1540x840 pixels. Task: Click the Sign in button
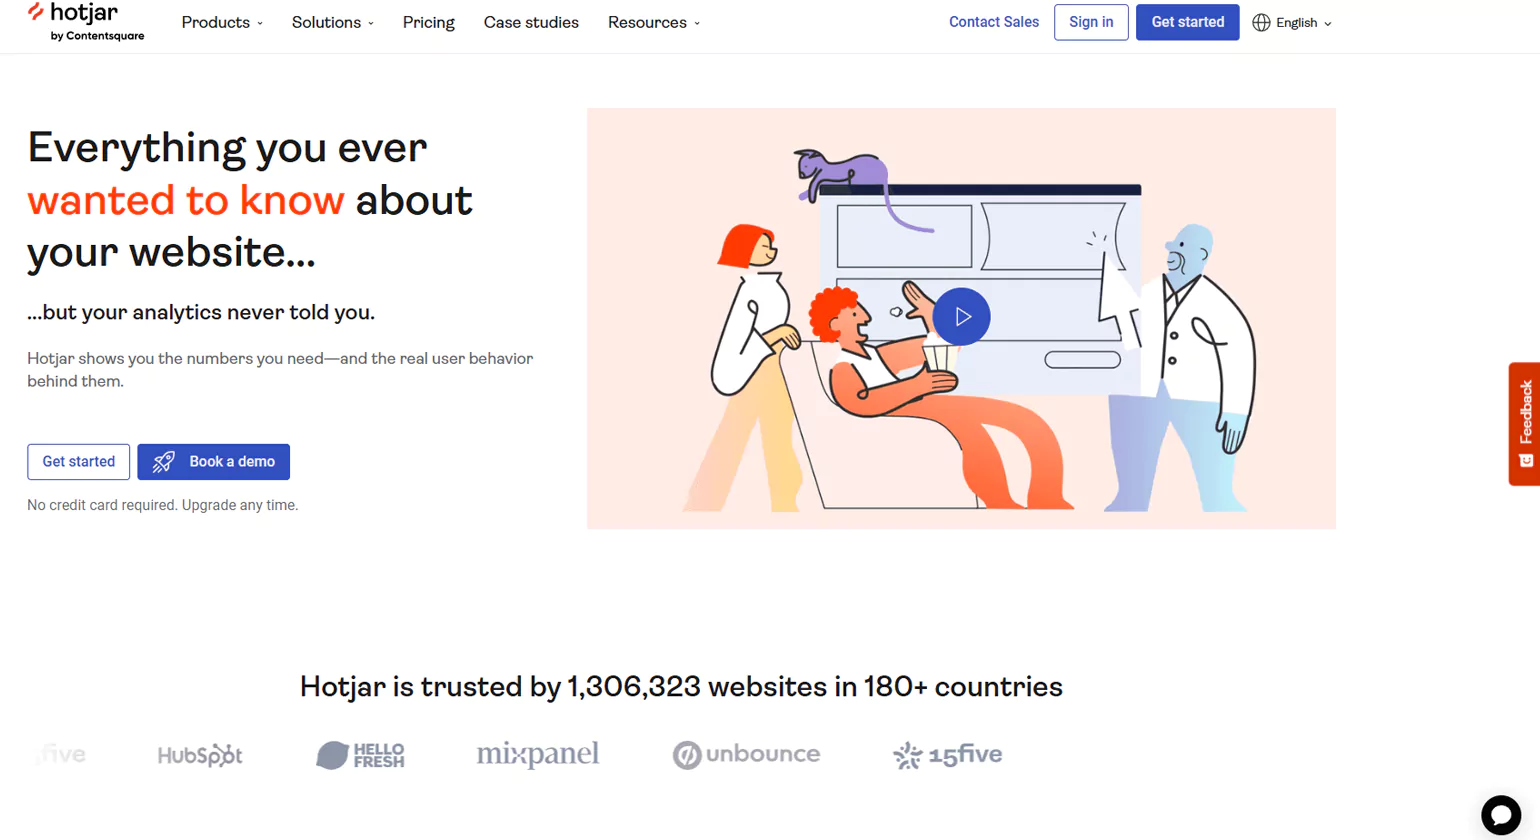click(1091, 22)
